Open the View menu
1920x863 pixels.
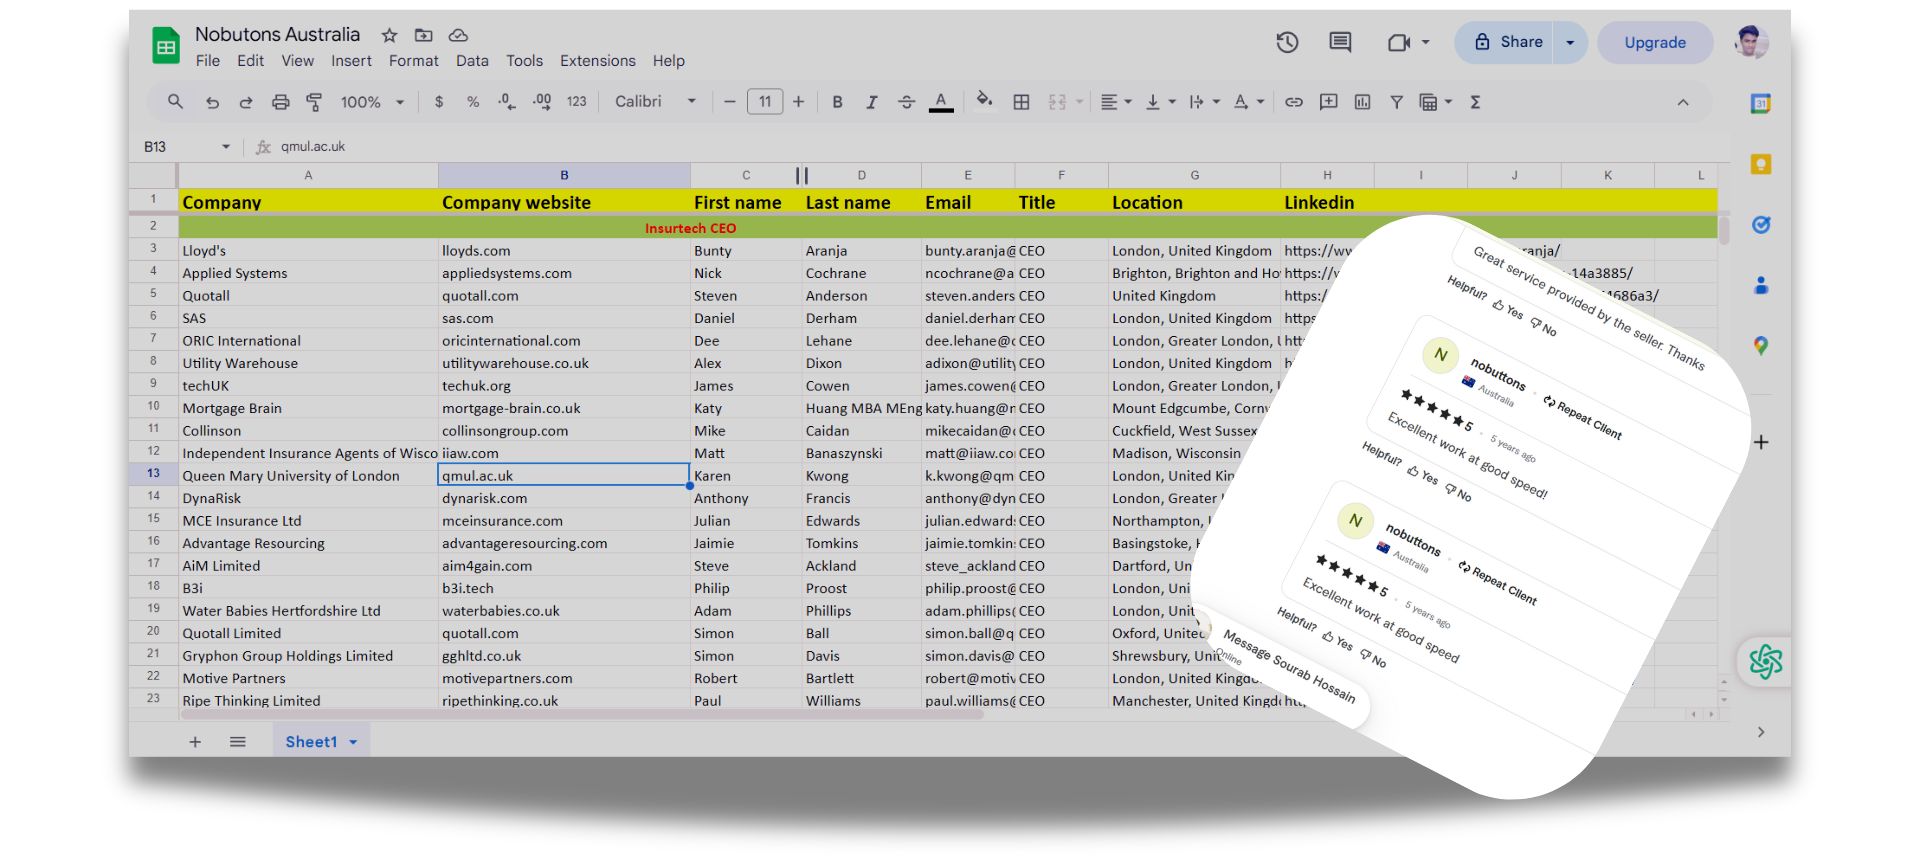(x=298, y=61)
